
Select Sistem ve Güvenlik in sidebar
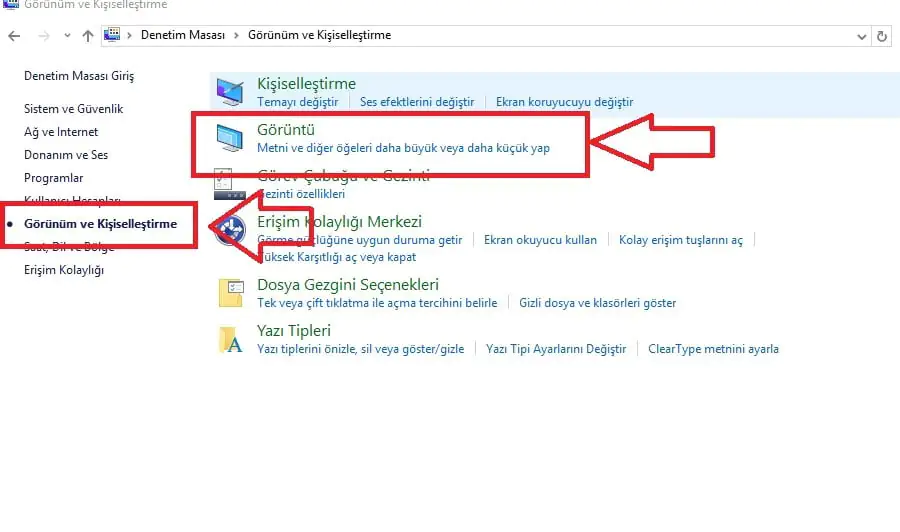point(74,109)
